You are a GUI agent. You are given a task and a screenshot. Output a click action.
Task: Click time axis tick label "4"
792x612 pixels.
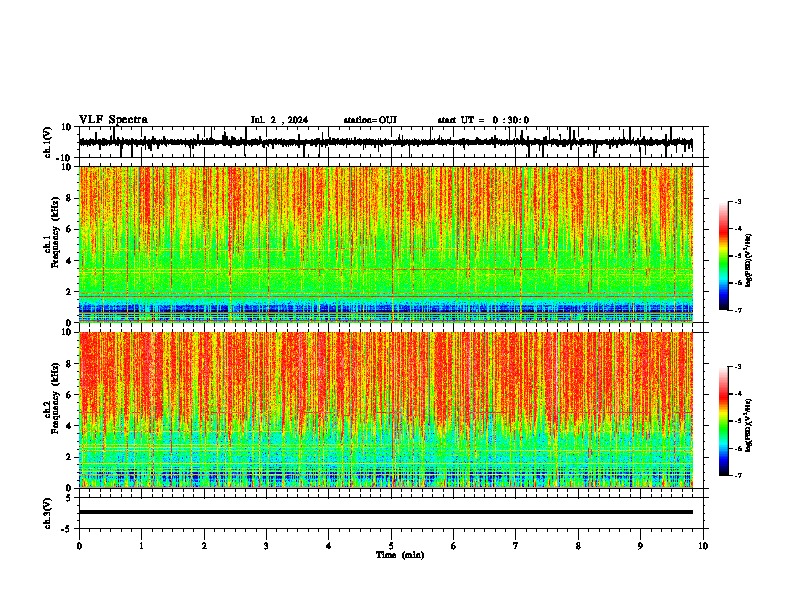coord(329,546)
